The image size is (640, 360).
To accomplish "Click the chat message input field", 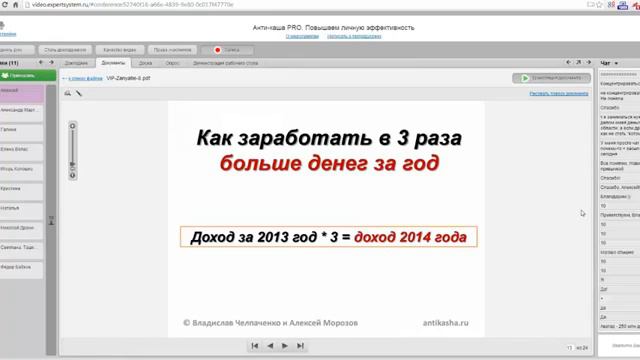I will click(619, 345).
